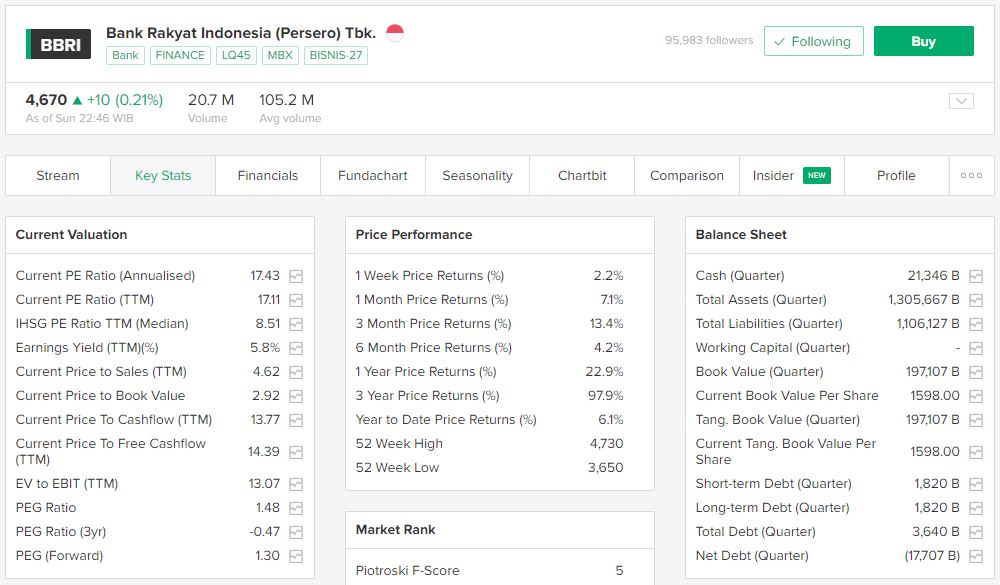Select the 52 Week High value 4,730
The height and width of the screenshot is (585, 1000).
coord(606,443)
